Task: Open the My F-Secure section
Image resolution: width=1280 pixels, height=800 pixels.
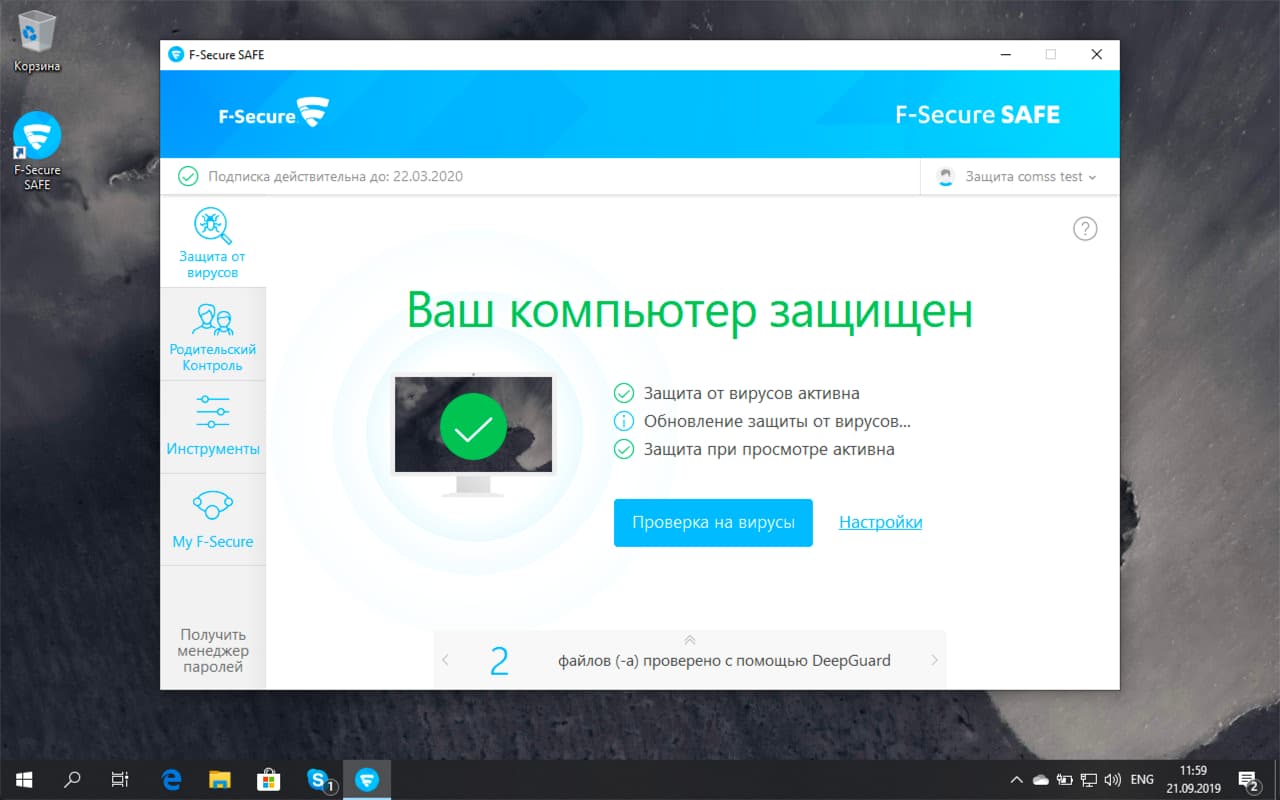Action: click(x=212, y=518)
